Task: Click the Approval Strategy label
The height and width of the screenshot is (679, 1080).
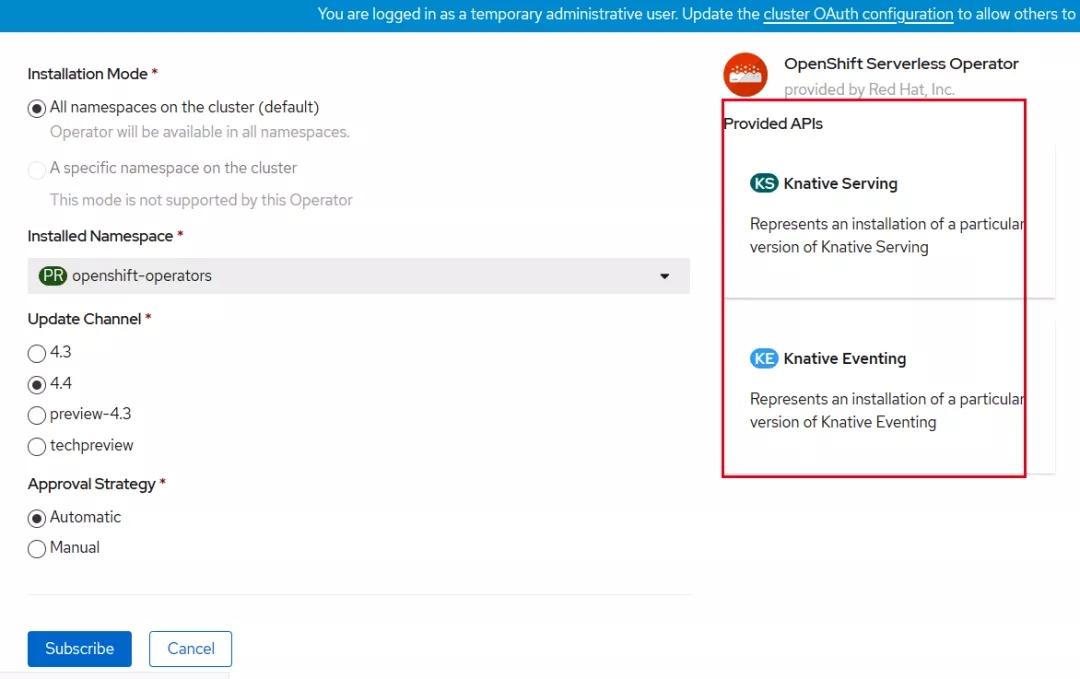Action: pos(92,484)
